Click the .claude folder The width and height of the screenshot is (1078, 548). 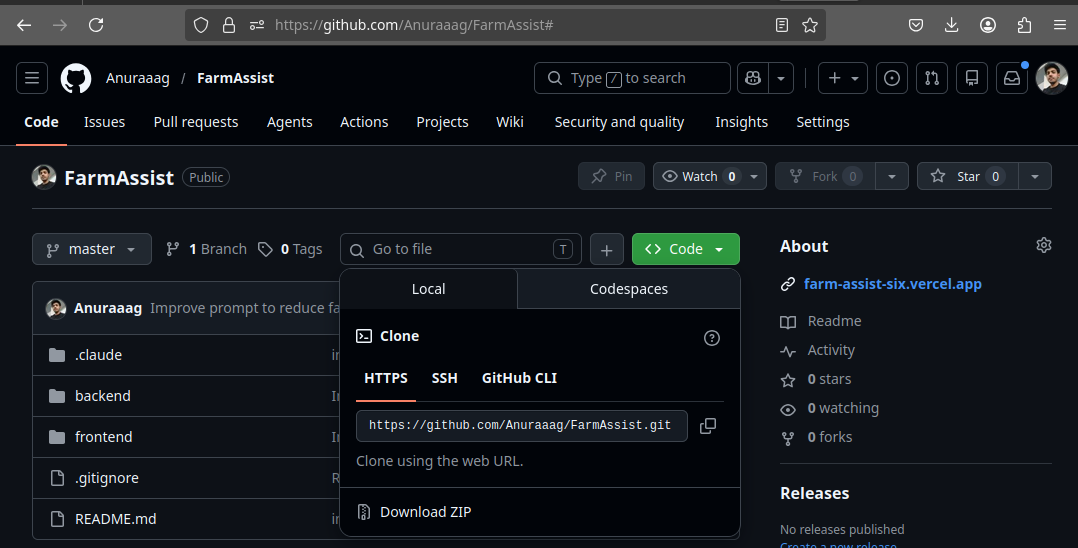[x=98, y=355]
